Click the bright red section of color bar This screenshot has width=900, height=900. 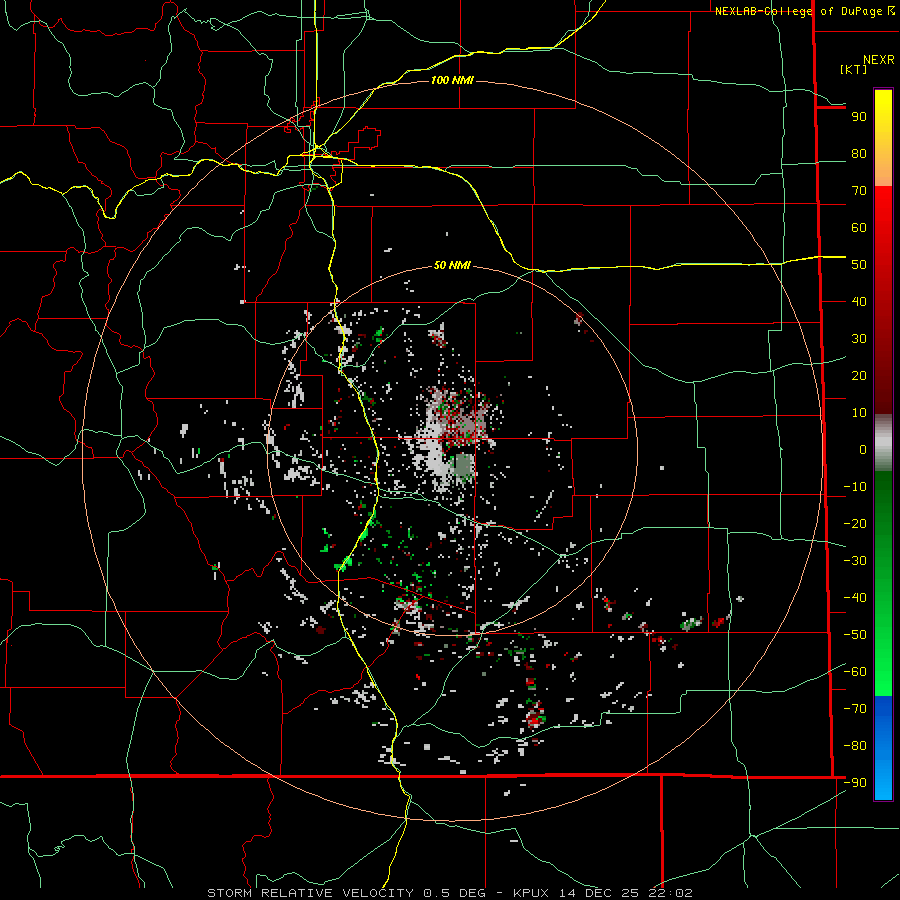click(x=883, y=212)
